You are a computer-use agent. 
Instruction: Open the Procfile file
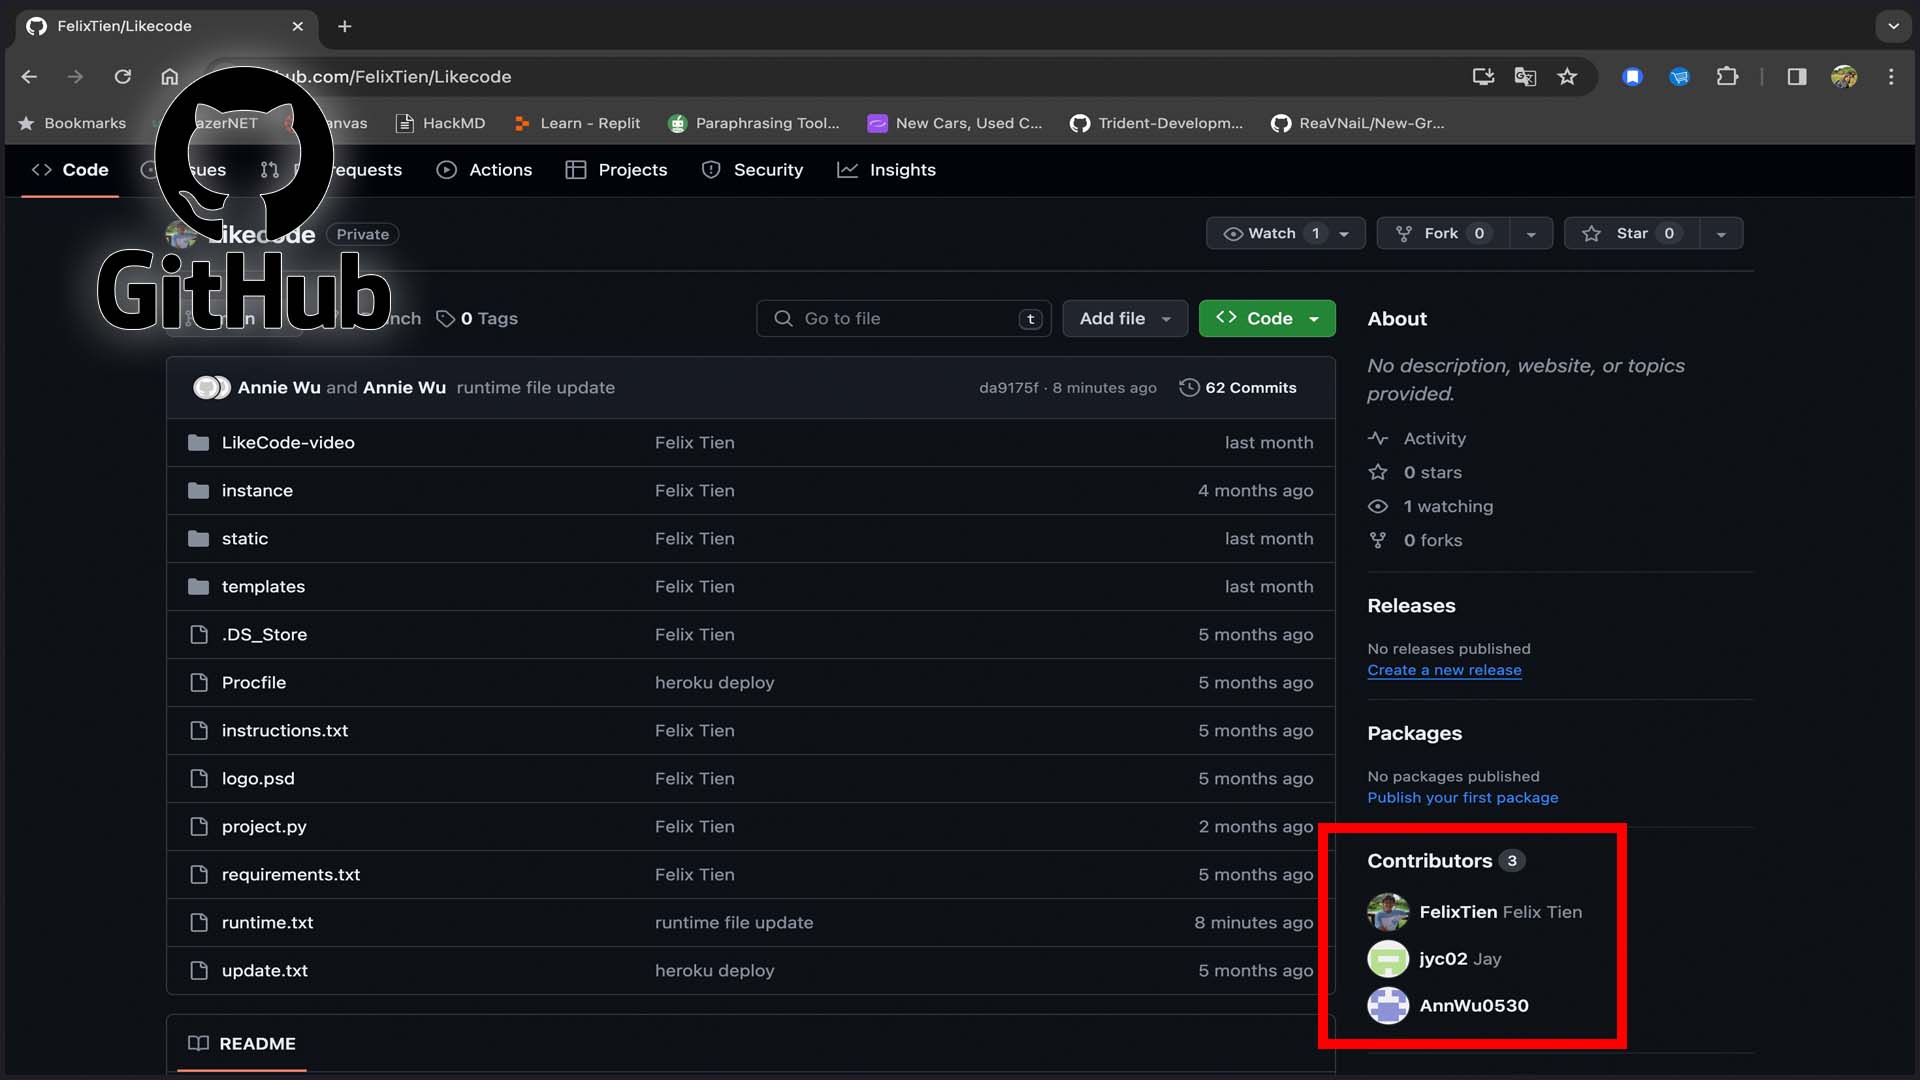(254, 683)
